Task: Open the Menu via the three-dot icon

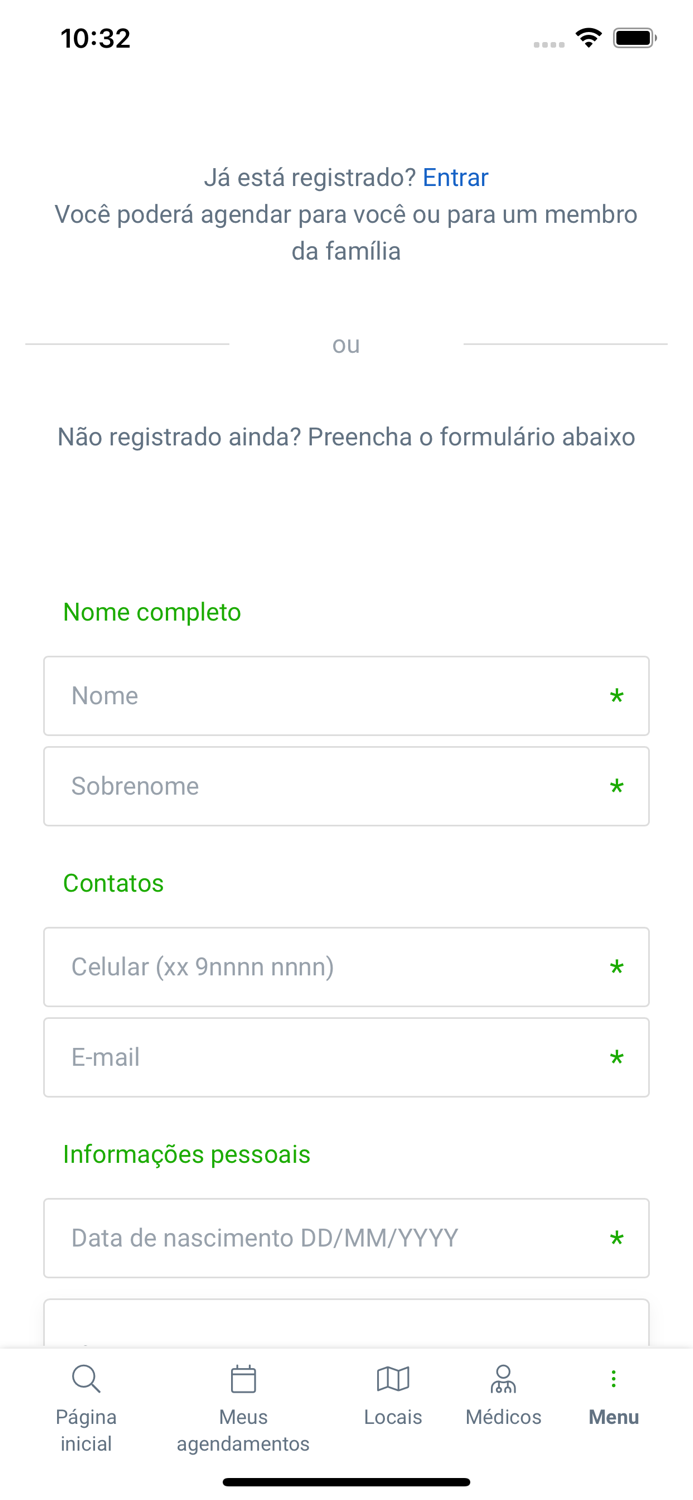Action: (x=613, y=1378)
